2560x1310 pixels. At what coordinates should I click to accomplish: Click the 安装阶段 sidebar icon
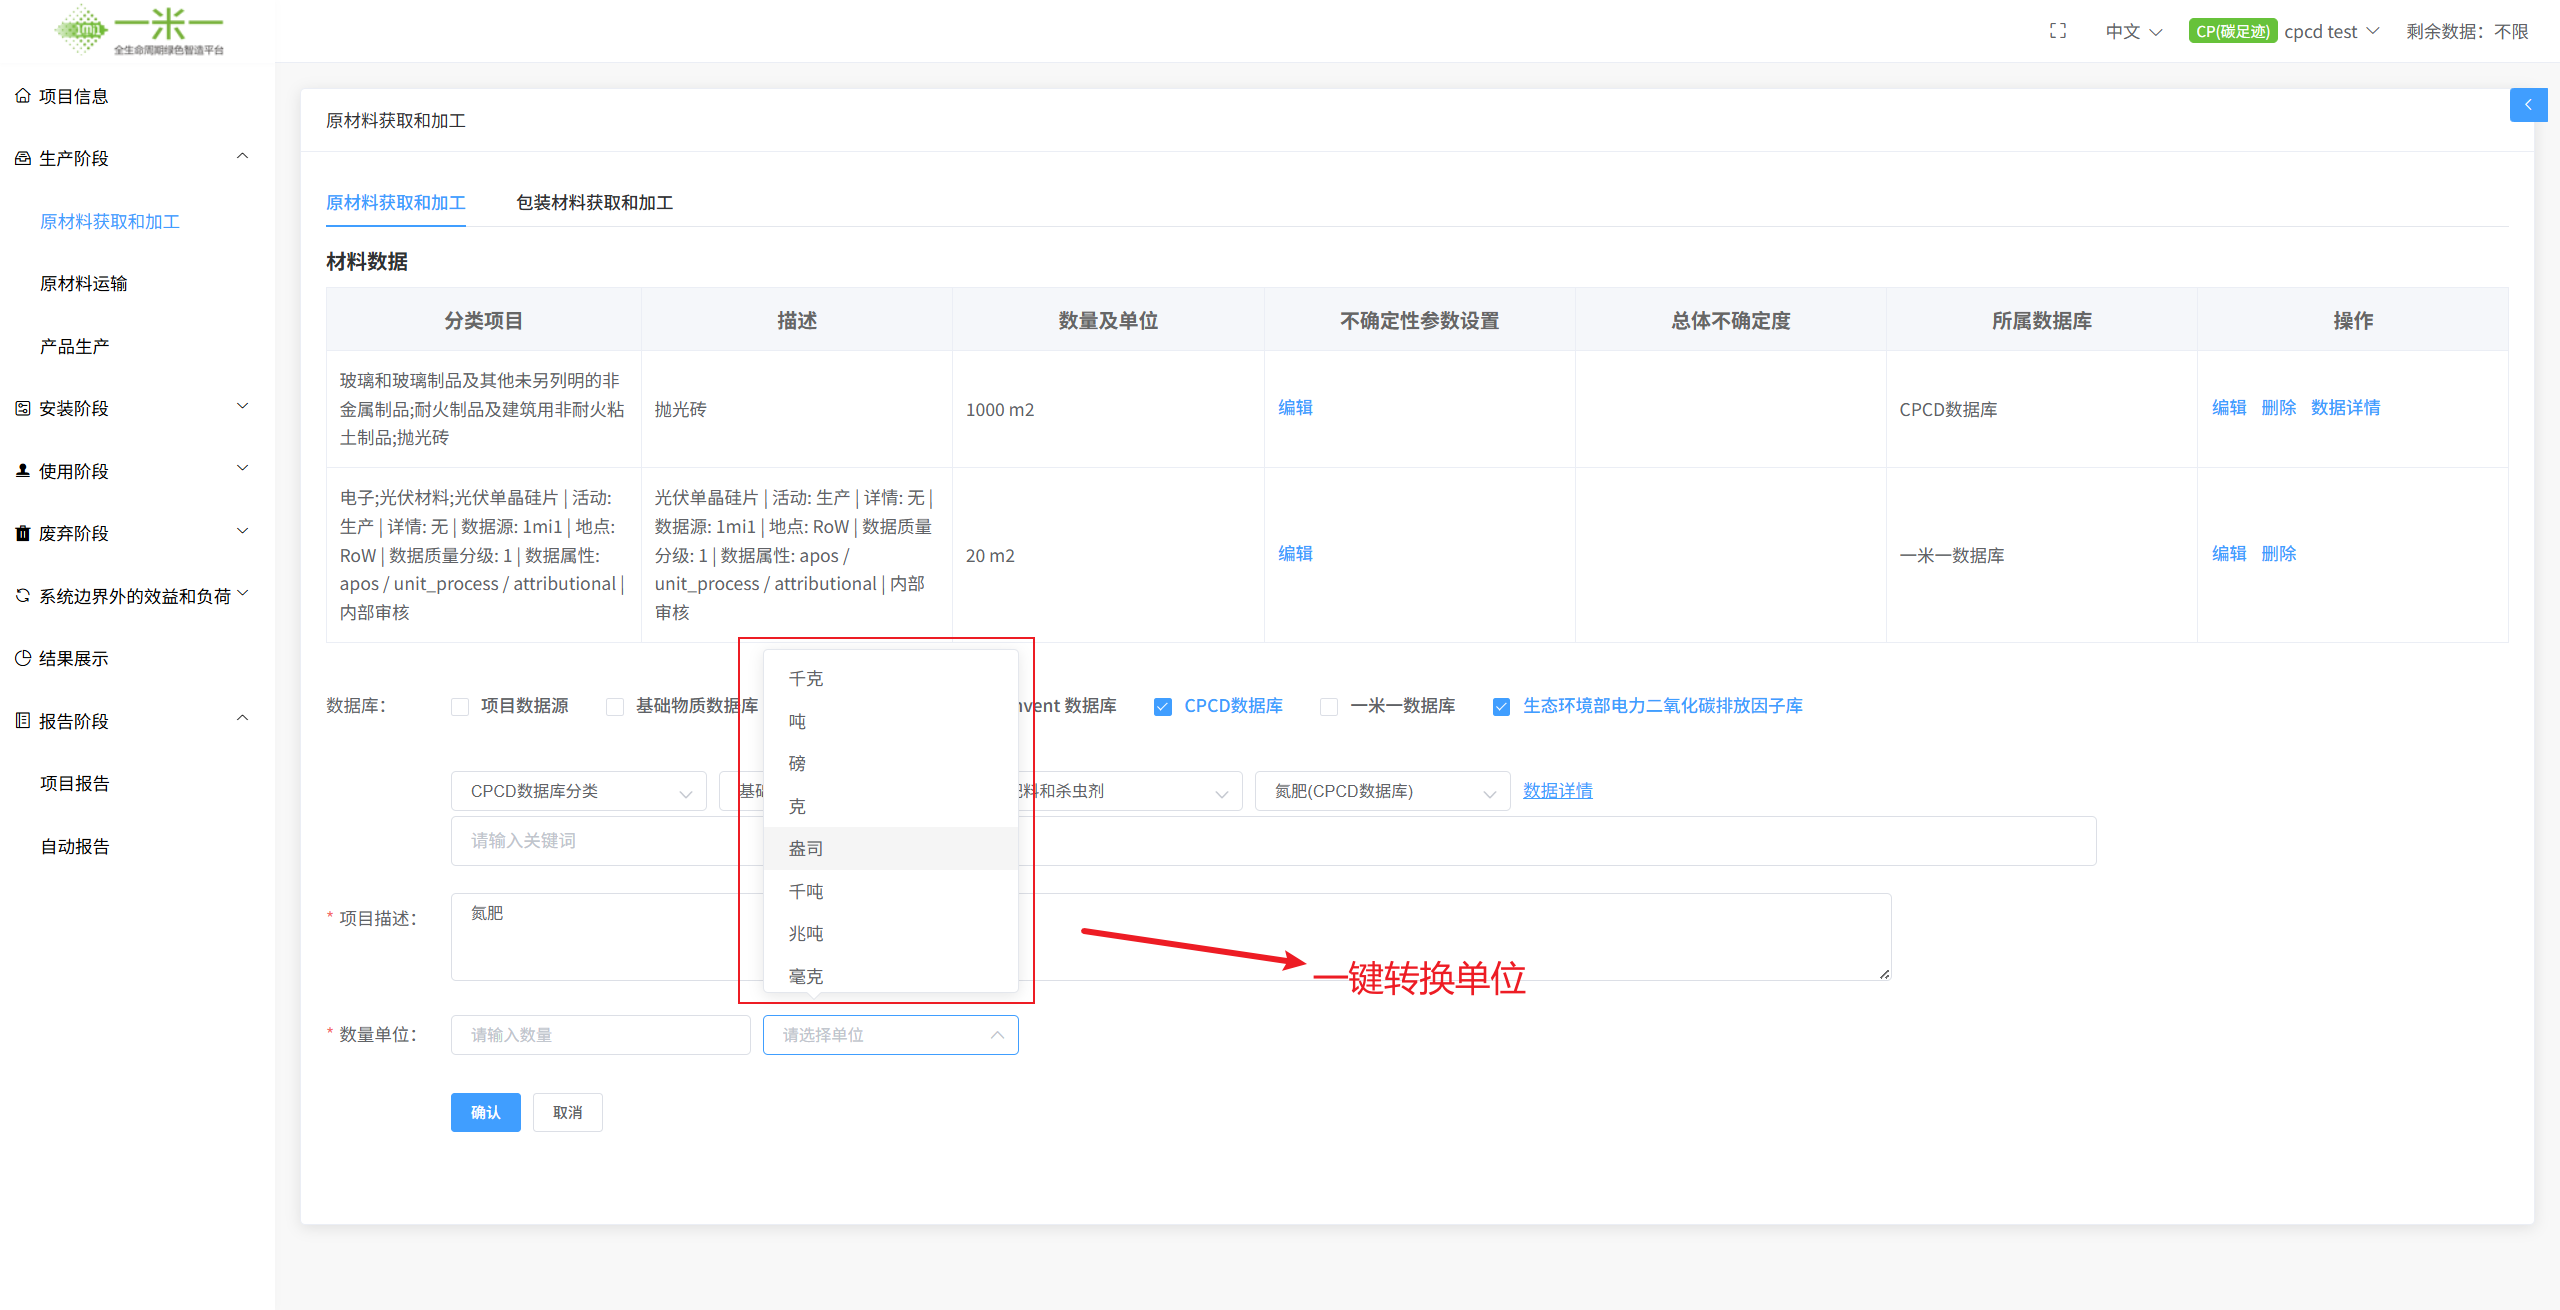coord(22,408)
